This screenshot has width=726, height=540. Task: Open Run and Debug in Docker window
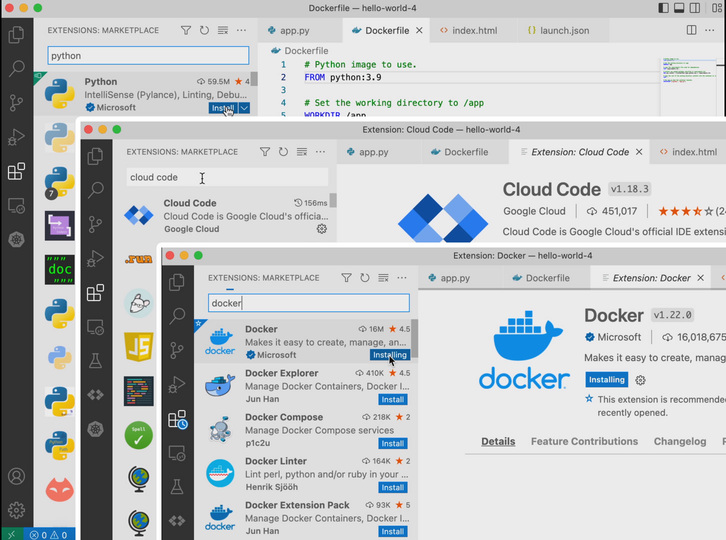[176, 384]
